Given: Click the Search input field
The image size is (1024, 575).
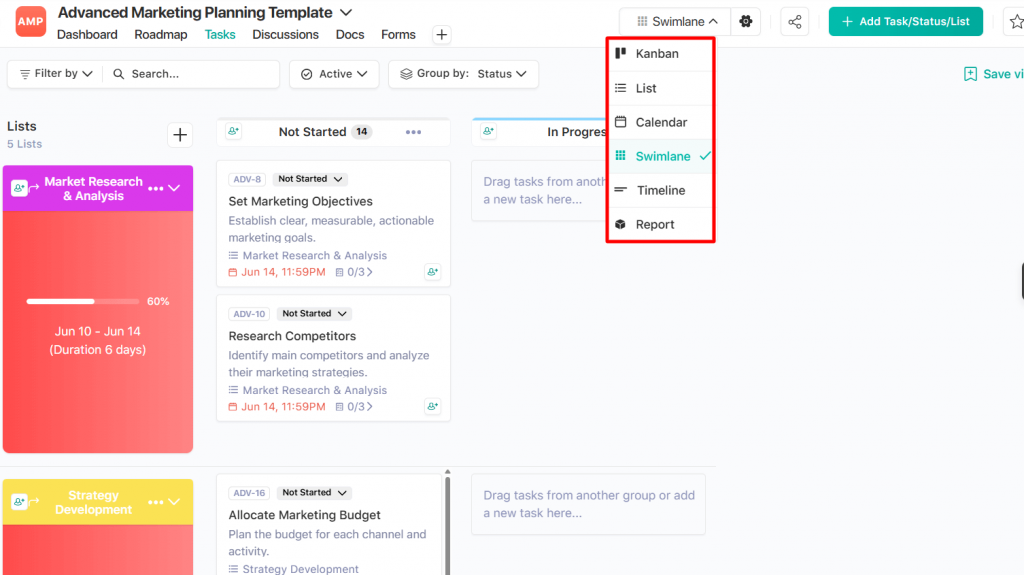Looking at the screenshot, I should click(192, 74).
